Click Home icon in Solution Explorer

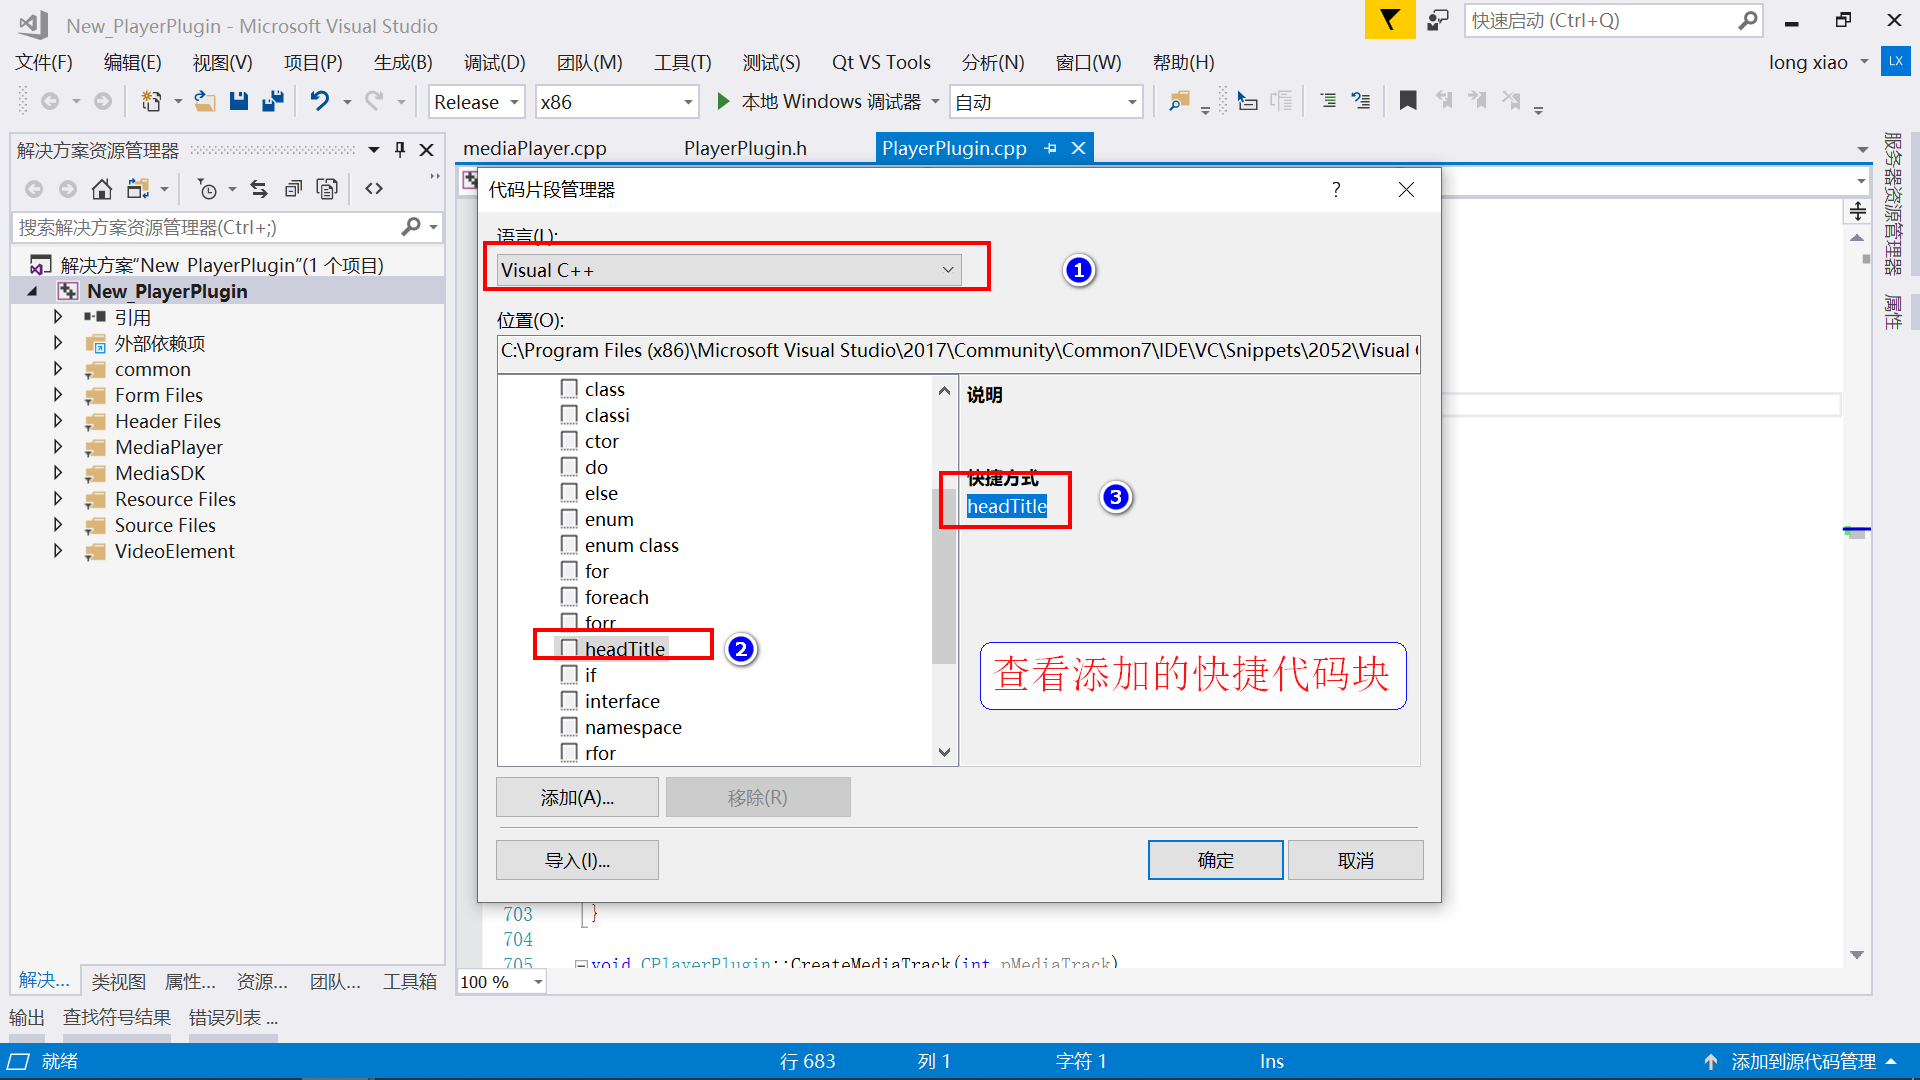point(101,189)
